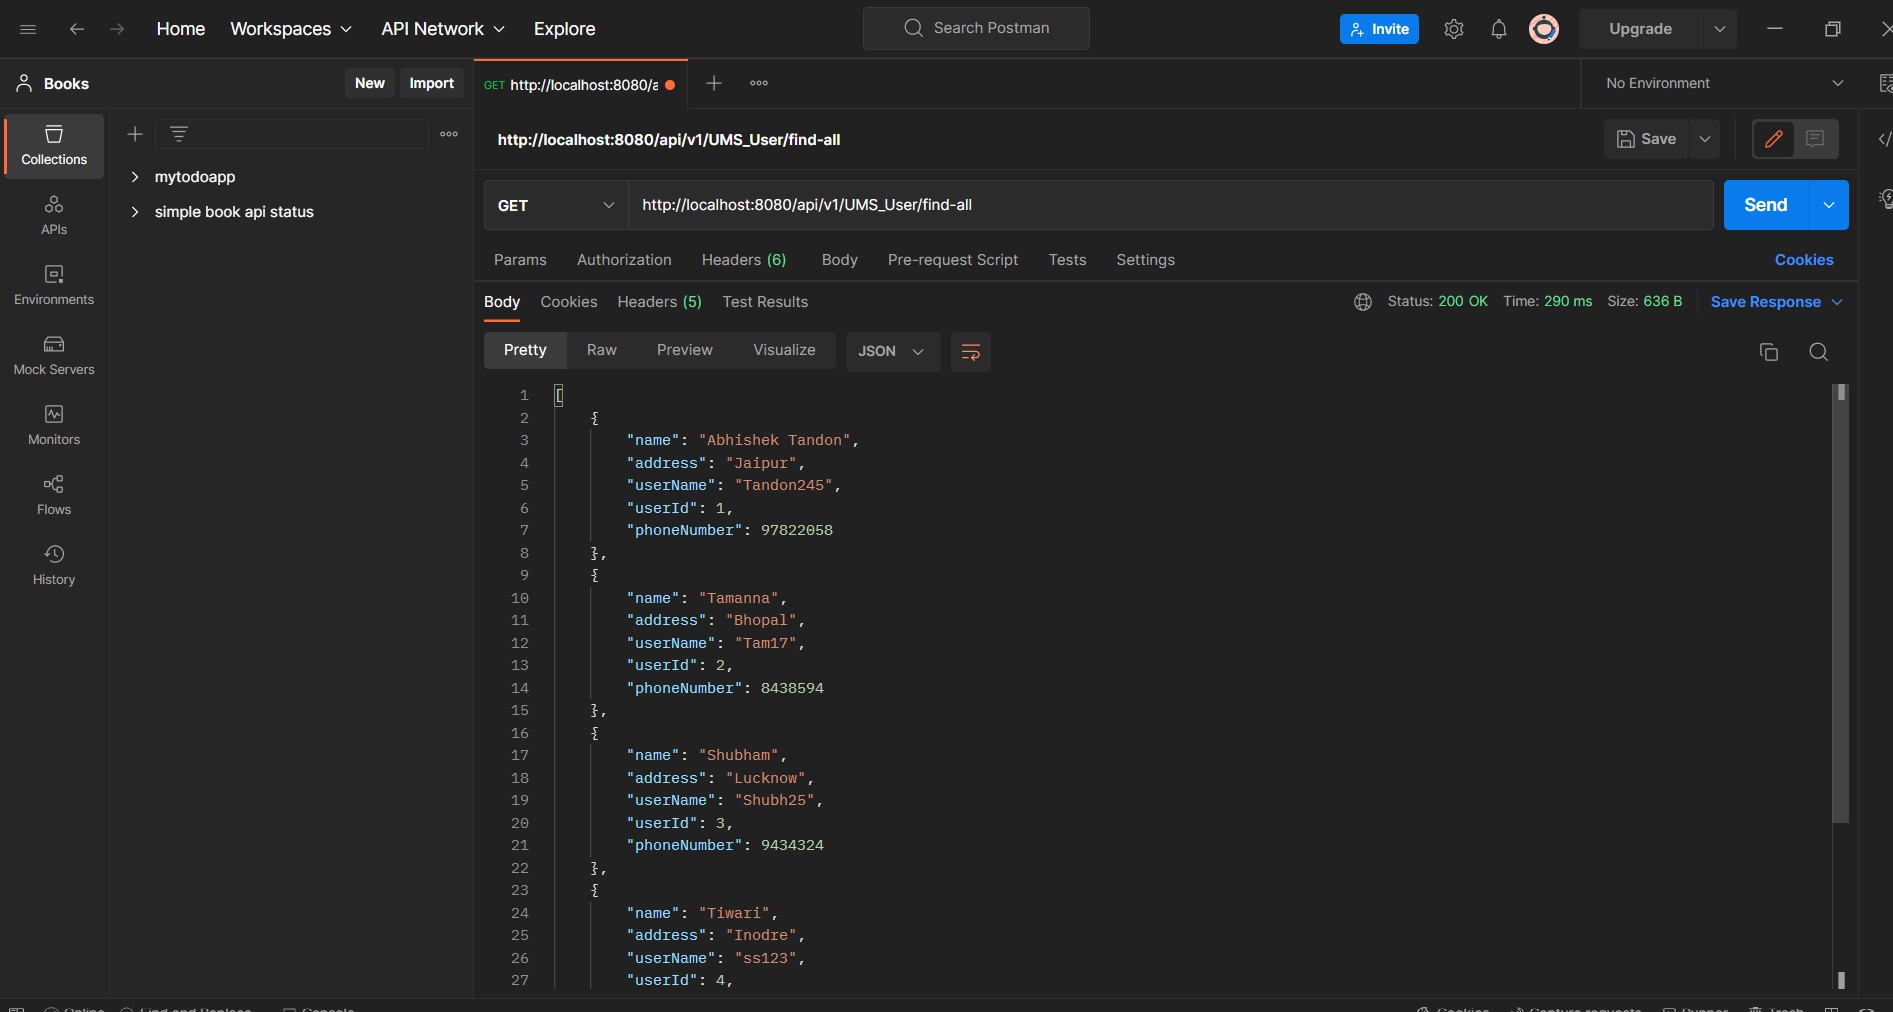Open the History panel
1893x1012 pixels.
click(x=53, y=565)
